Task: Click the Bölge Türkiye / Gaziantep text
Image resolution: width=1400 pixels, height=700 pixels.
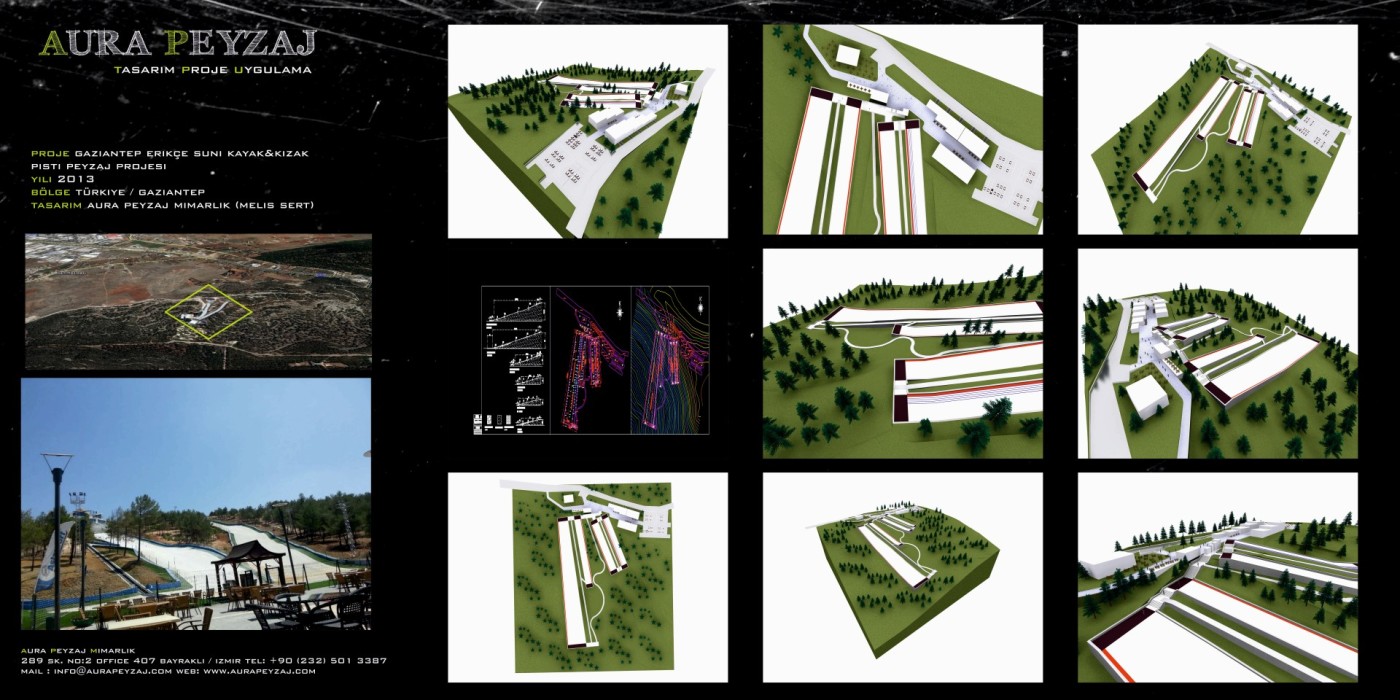Action: tap(117, 192)
